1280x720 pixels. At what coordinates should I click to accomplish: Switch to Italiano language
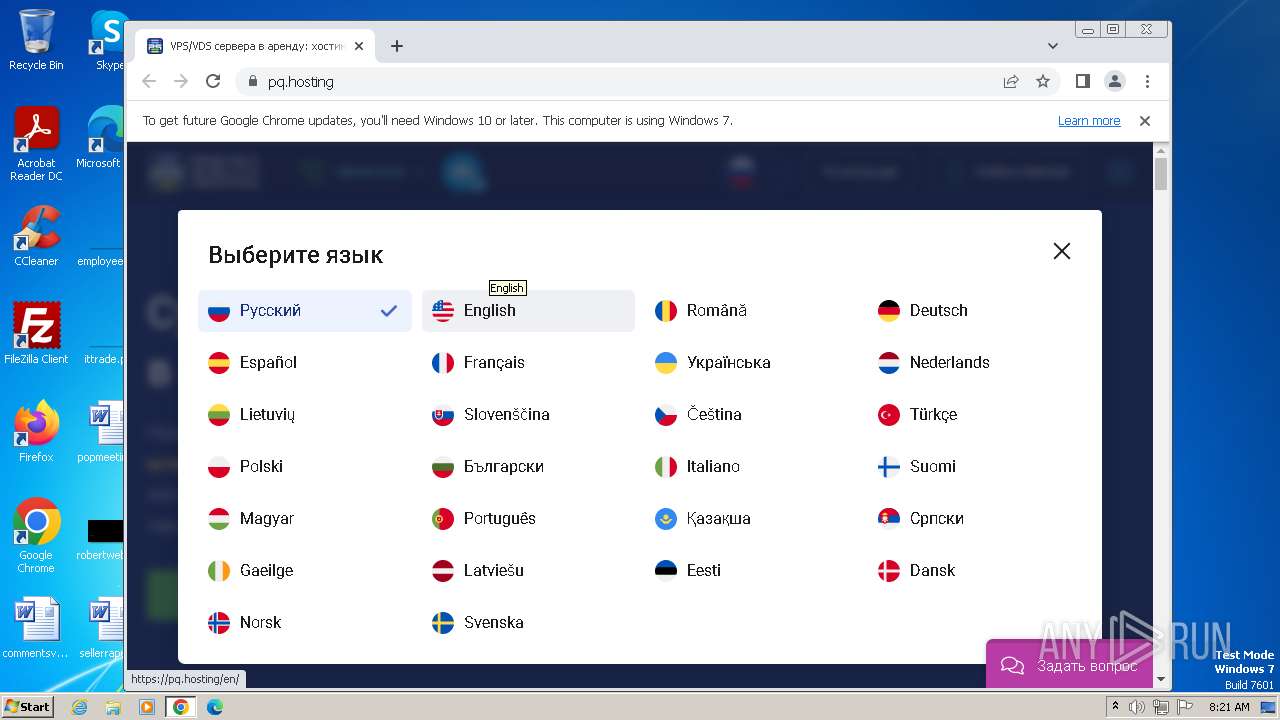point(751,467)
